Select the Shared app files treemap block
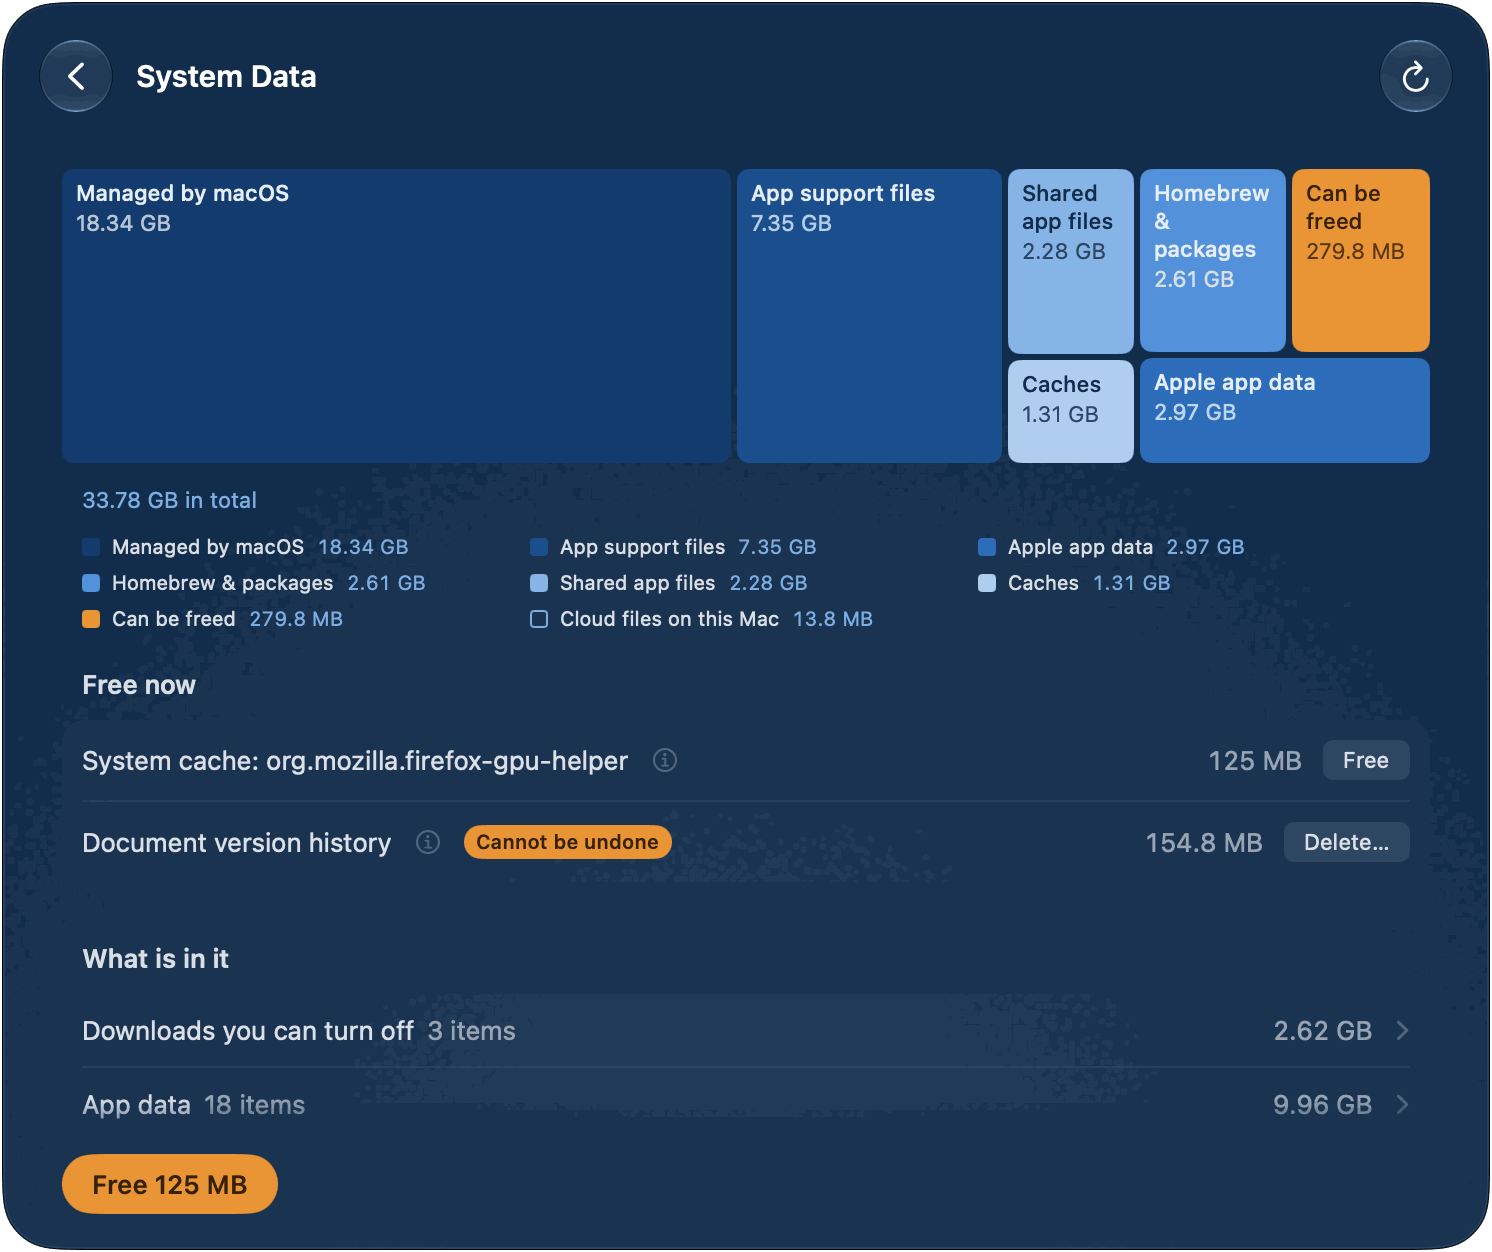Viewport: 1492px width, 1252px height. 1071,261
